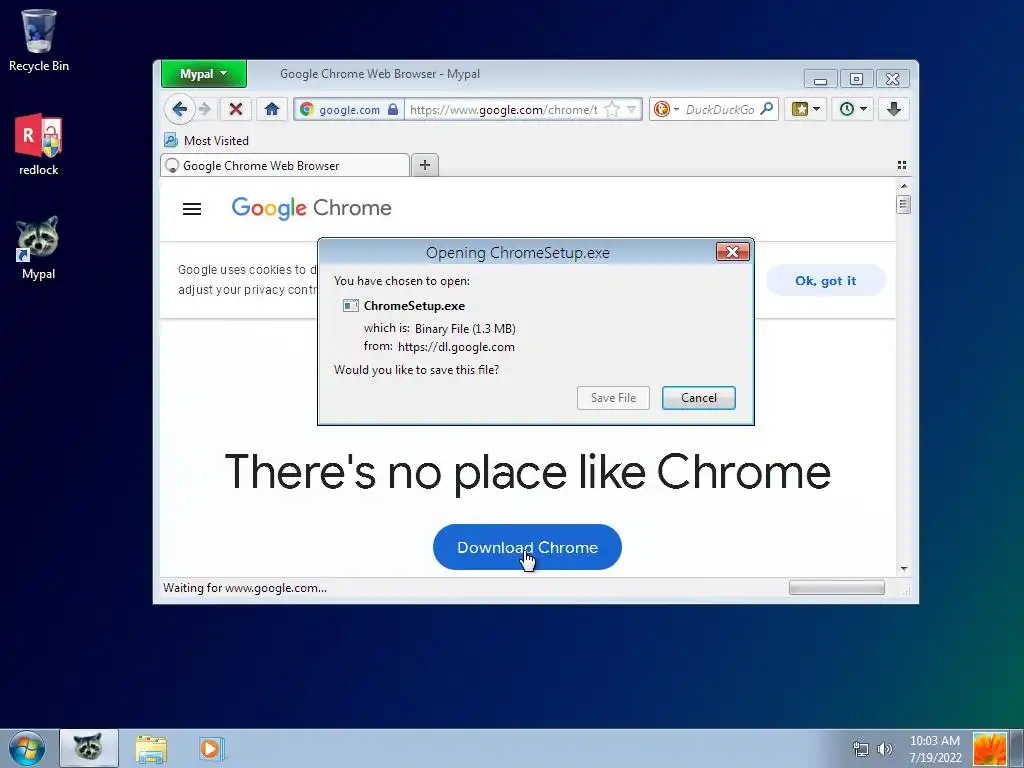Click the status bar loading progress bar
This screenshot has height=768, width=1024.
click(837, 588)
